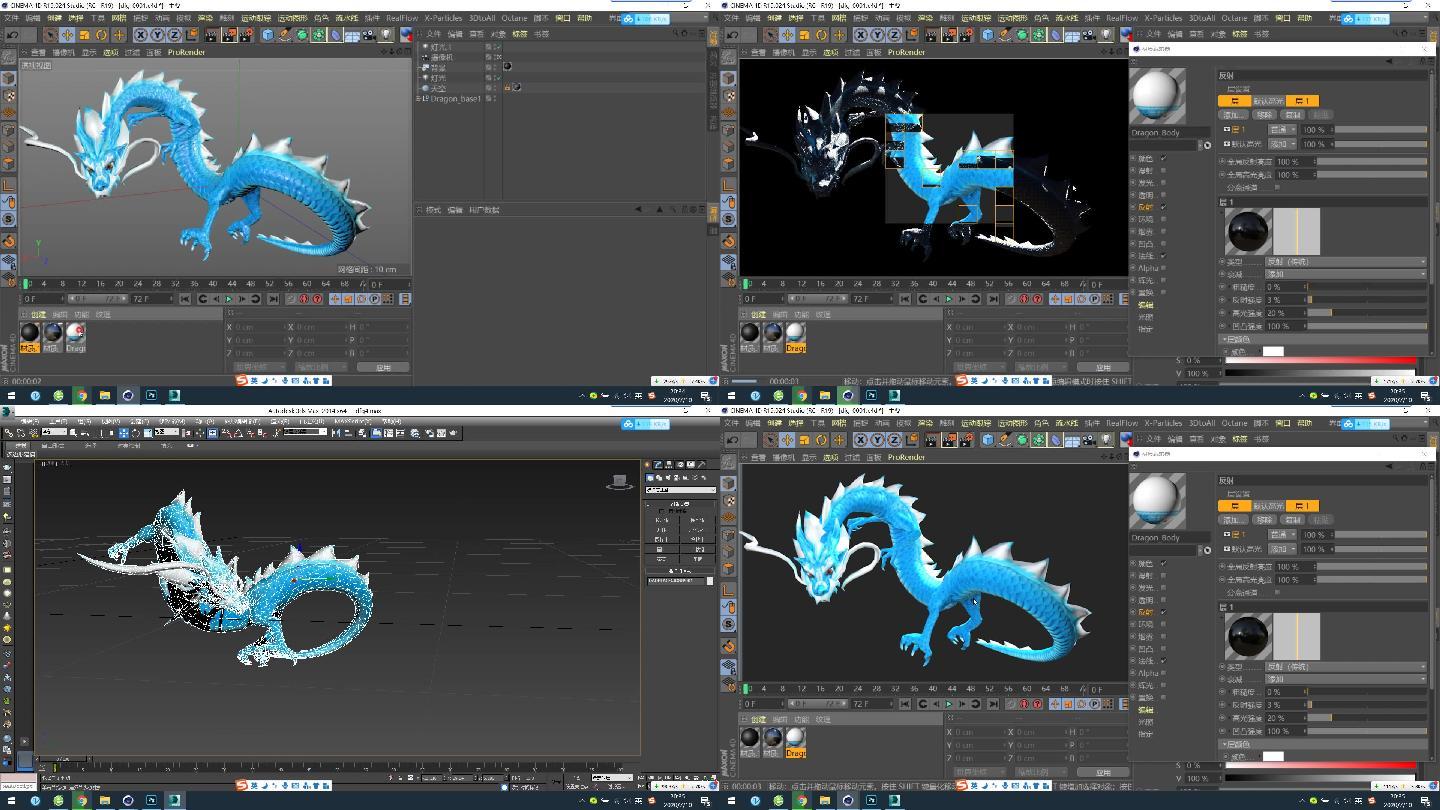Screen dimensions: 1440x810
Task: Click Camera object icon in top-left Cinema 4D toolbar
Action: pyautogui.click(x=369, y=35)
